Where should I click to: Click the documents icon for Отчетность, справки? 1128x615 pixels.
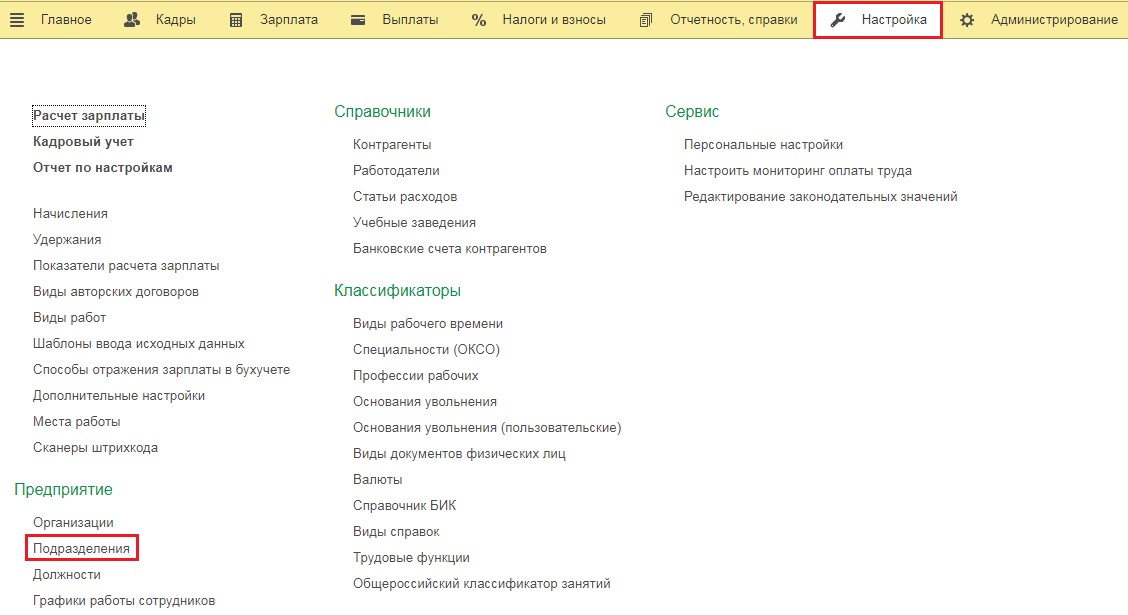tap(646, 20)
